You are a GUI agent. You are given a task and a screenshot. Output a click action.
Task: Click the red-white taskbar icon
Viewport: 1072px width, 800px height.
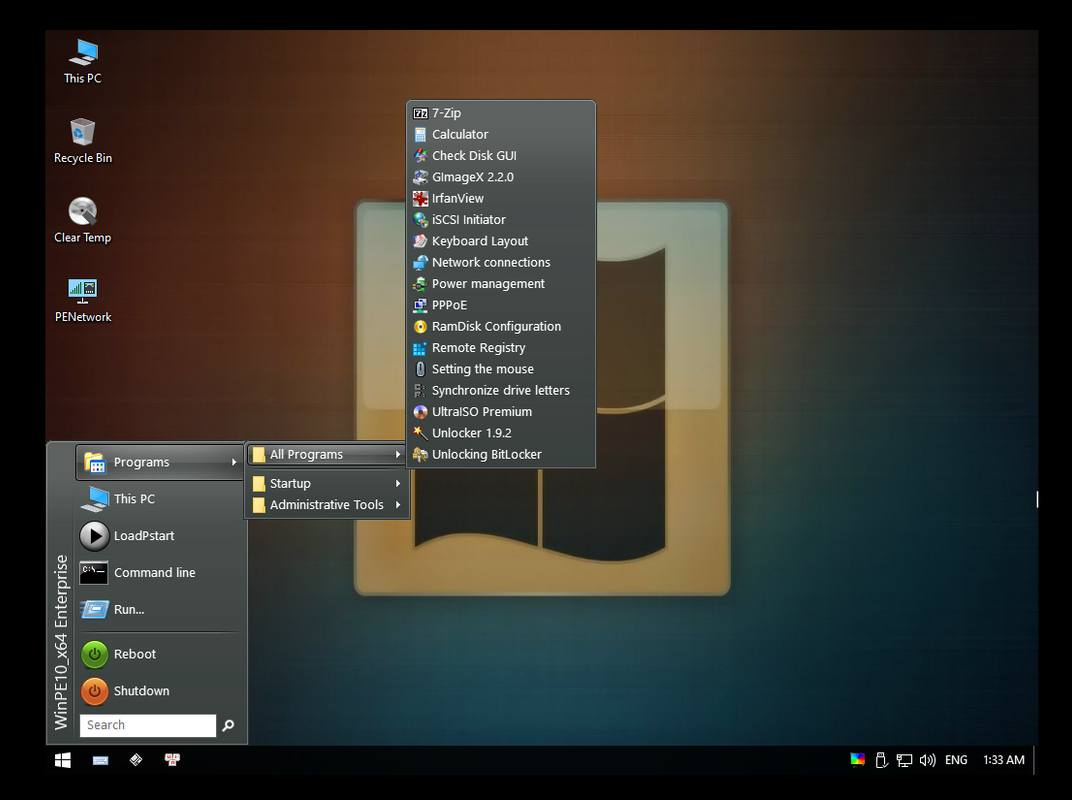[x=172, y=760]
